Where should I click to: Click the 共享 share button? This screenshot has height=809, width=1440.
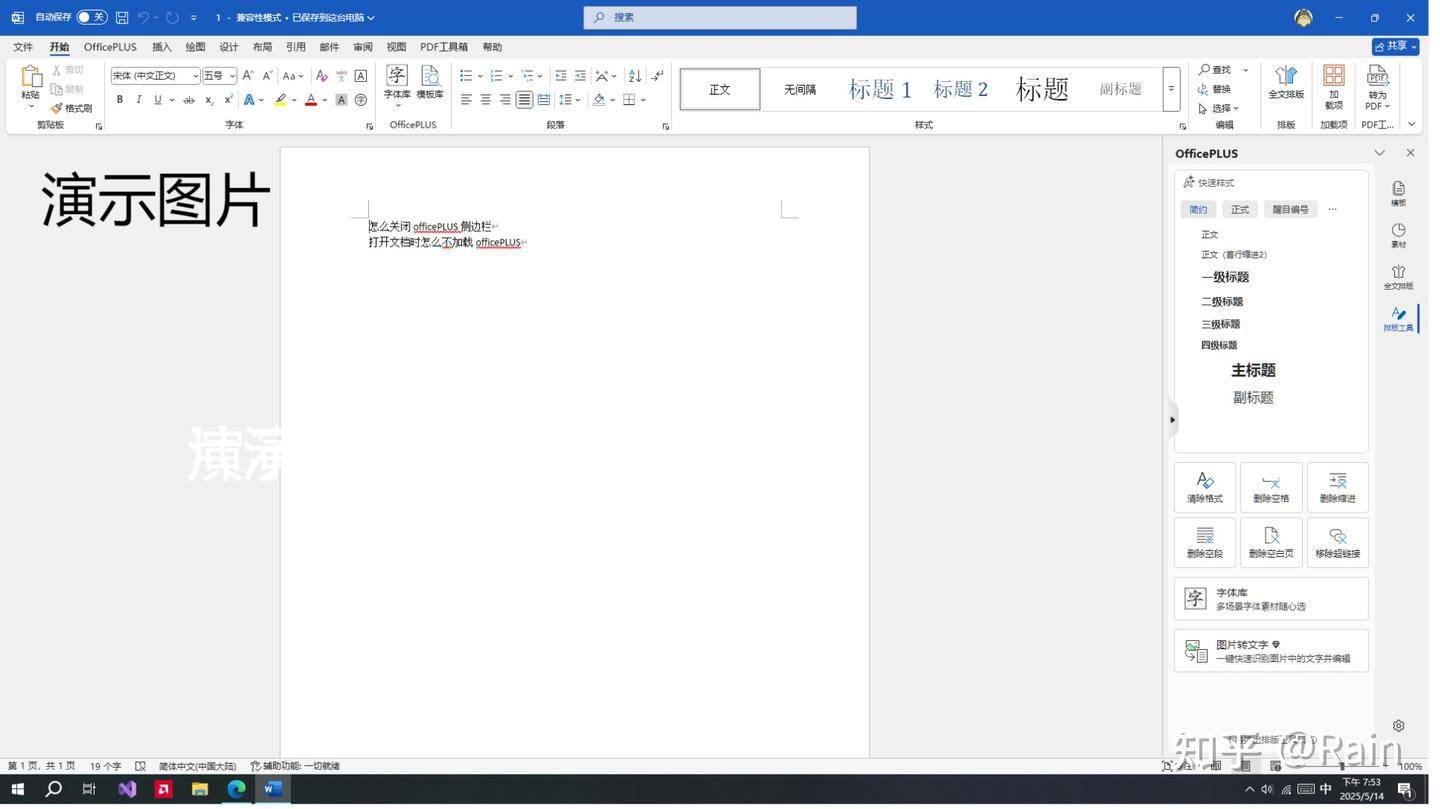[x=1396, y=47]
